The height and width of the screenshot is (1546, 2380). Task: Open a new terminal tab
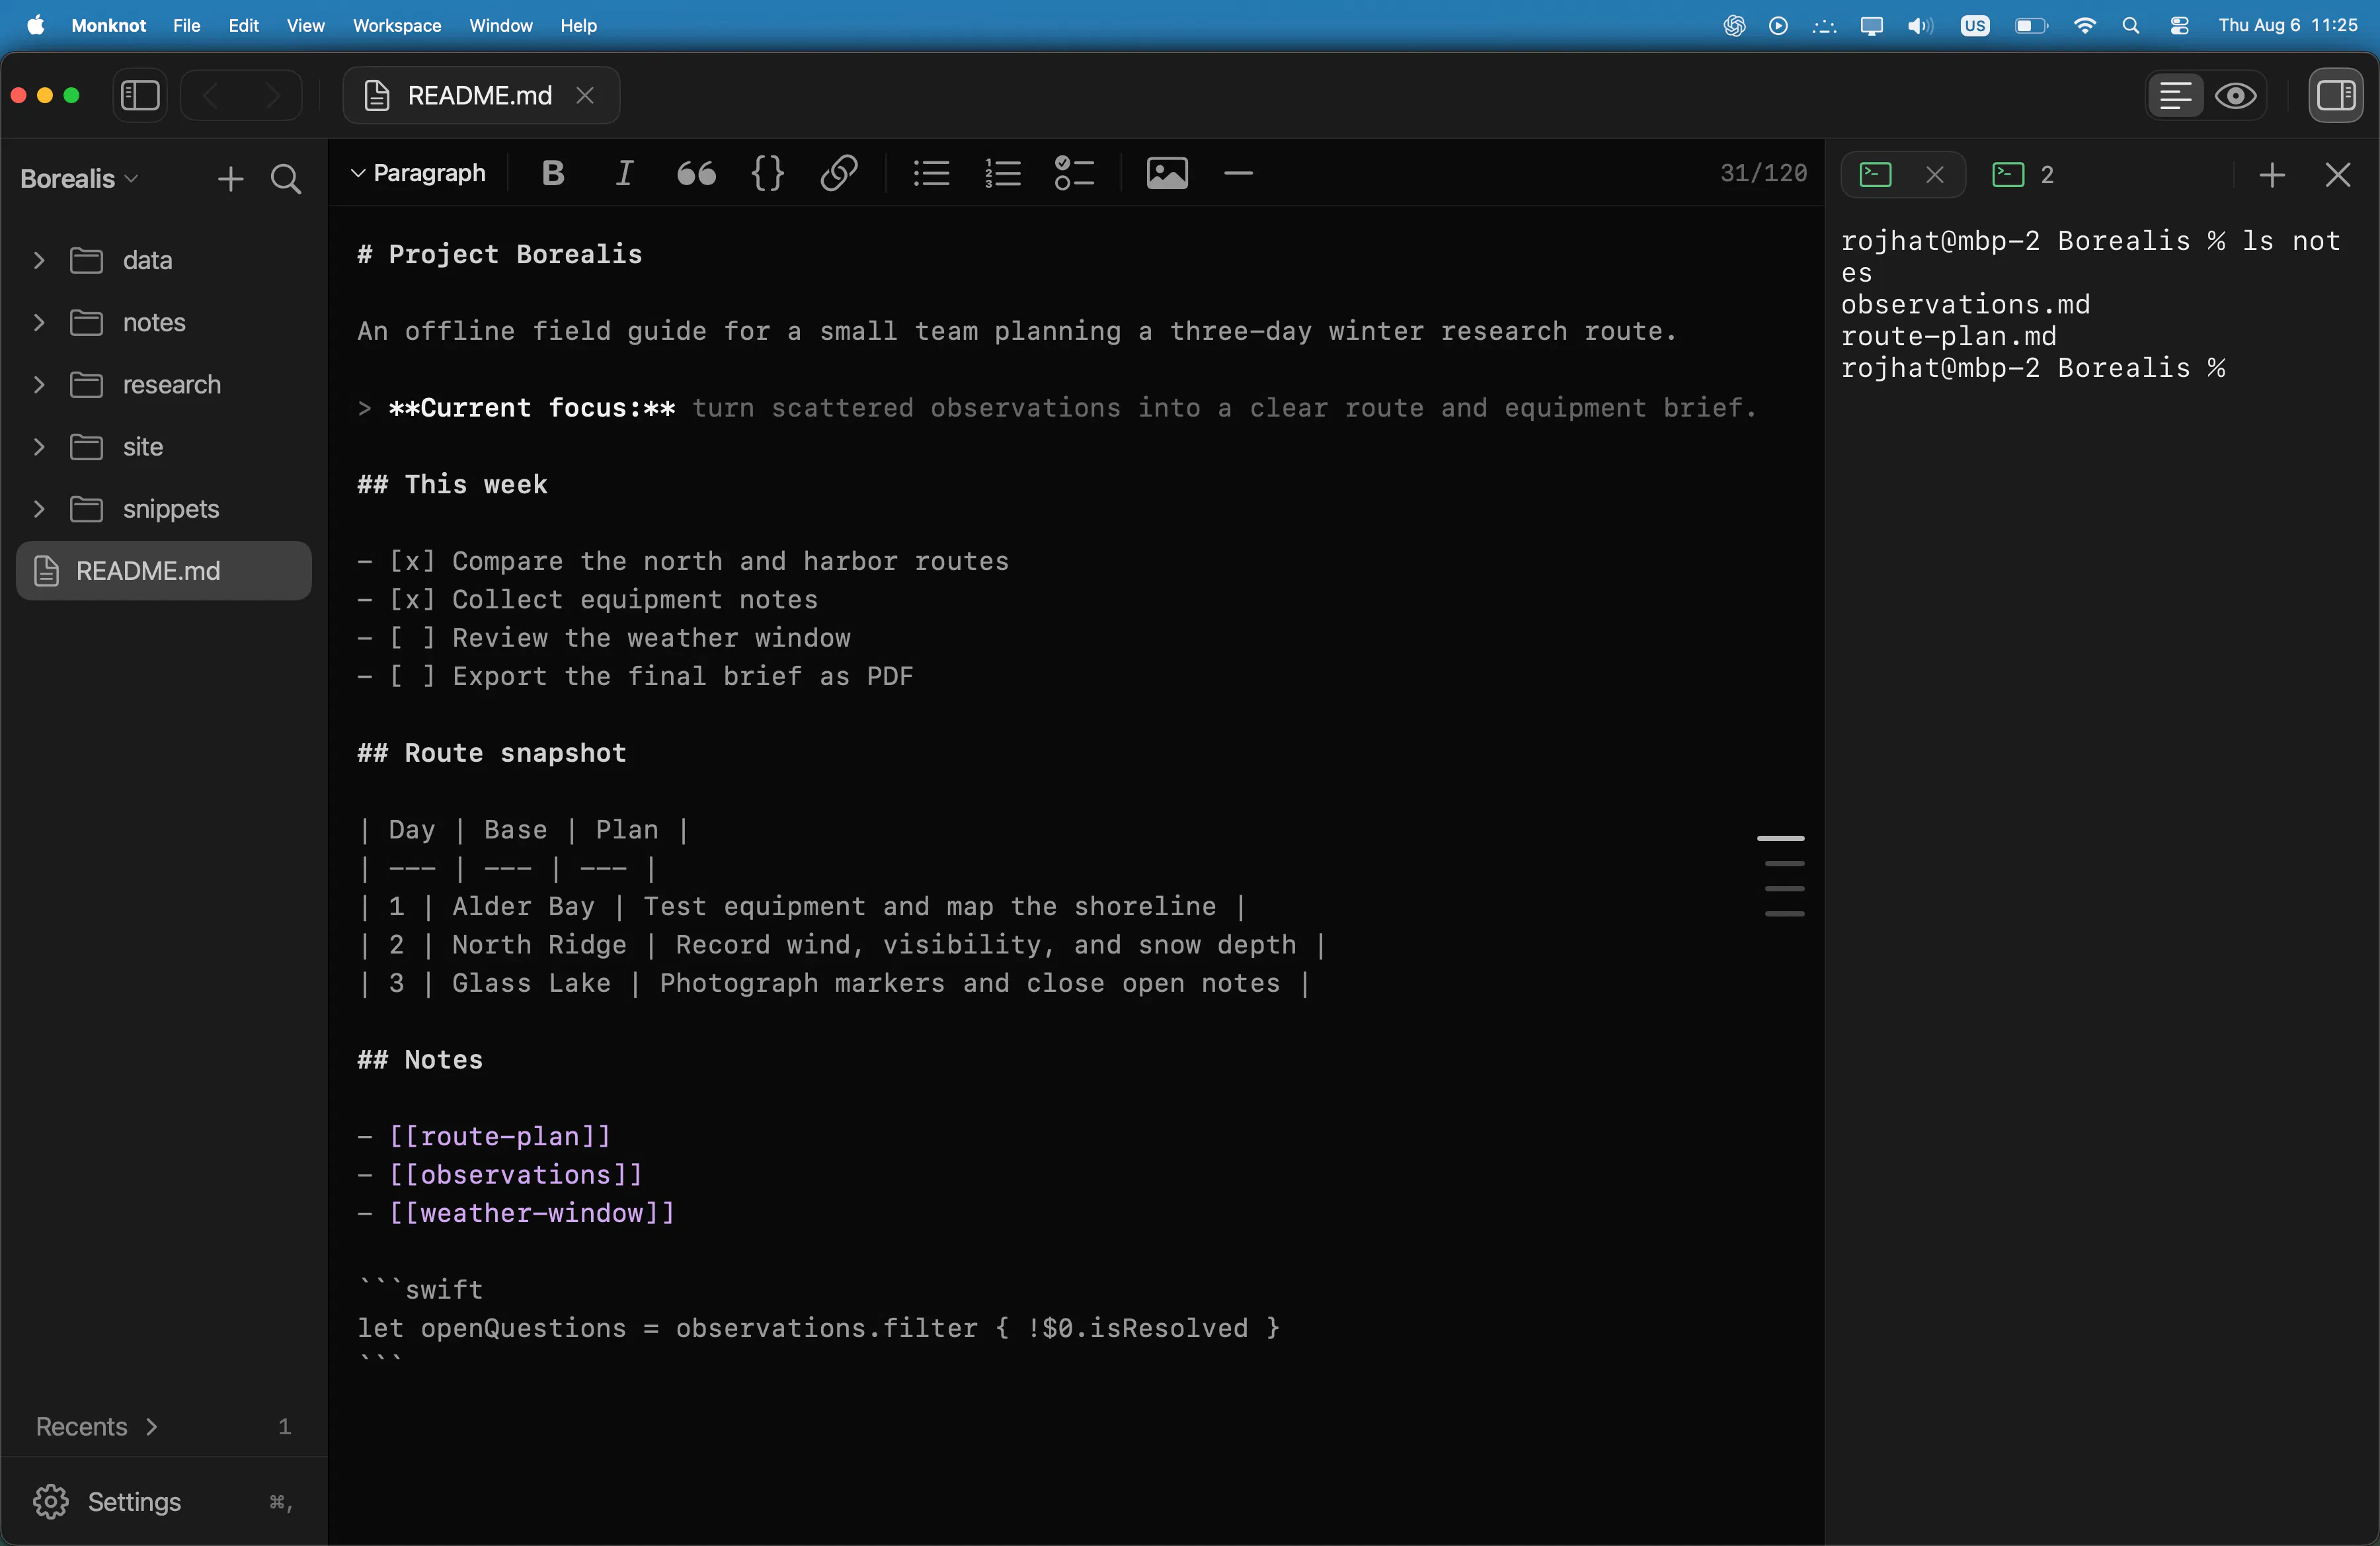tap(2272, 175)
